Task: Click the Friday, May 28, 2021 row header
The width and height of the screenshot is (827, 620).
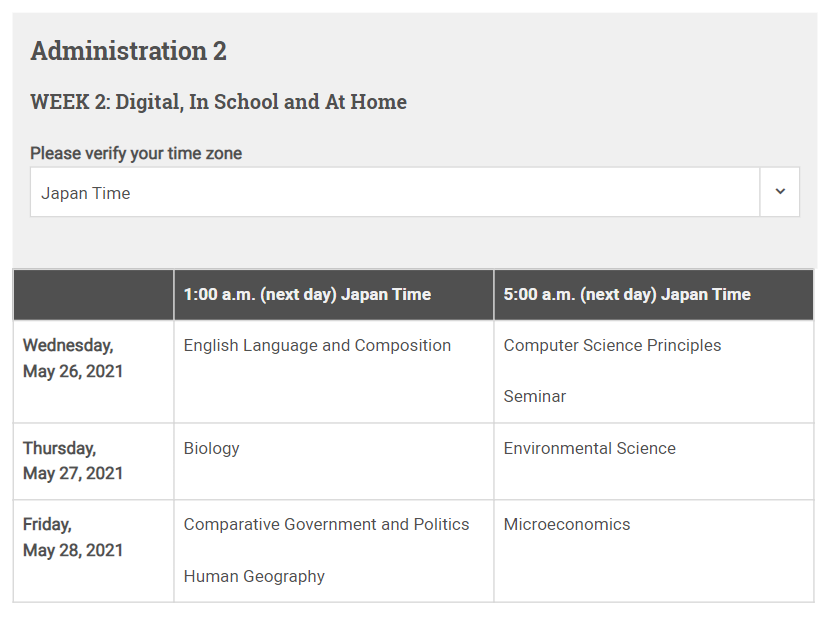Action: [x=73, y=537]
